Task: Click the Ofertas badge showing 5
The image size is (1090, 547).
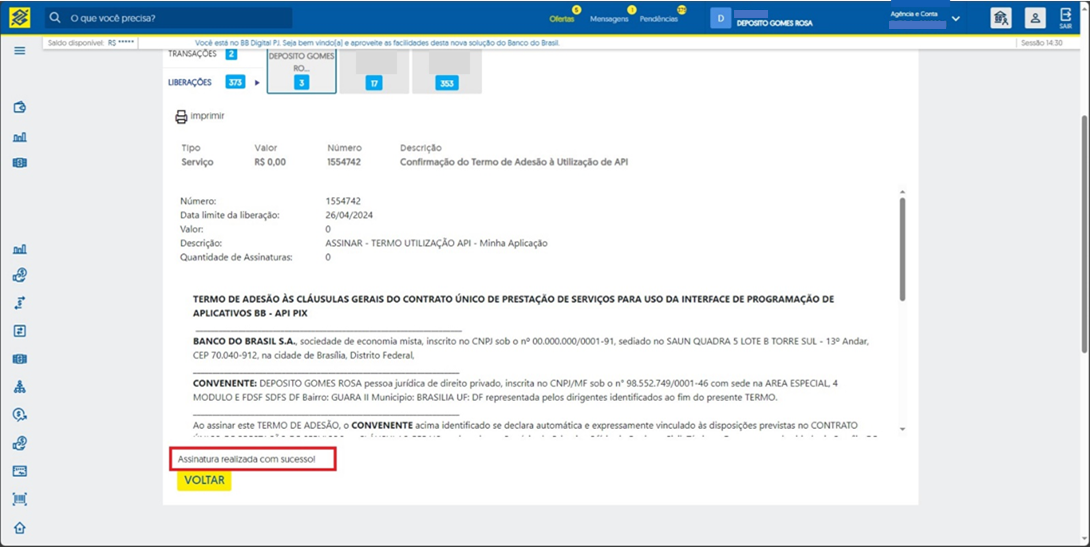Action: (576, 10)
